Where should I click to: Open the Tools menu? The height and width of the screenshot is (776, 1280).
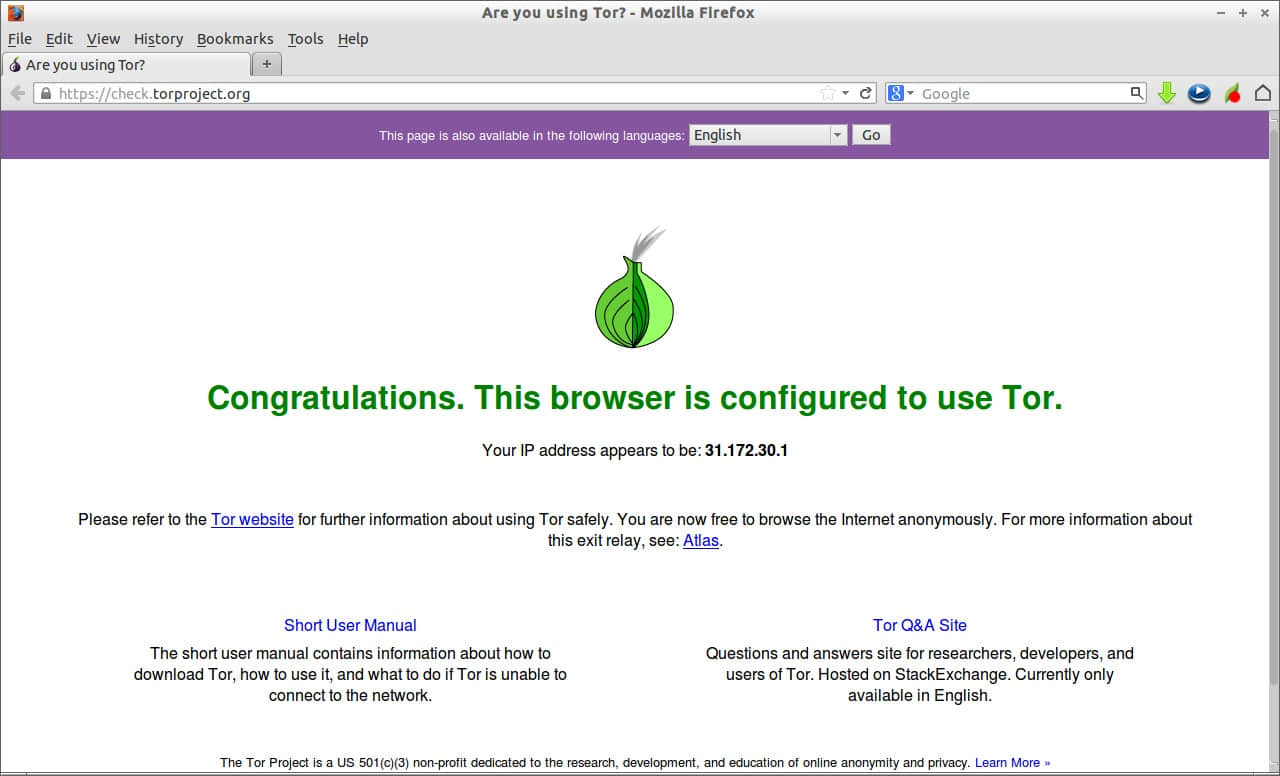(305, 39)
